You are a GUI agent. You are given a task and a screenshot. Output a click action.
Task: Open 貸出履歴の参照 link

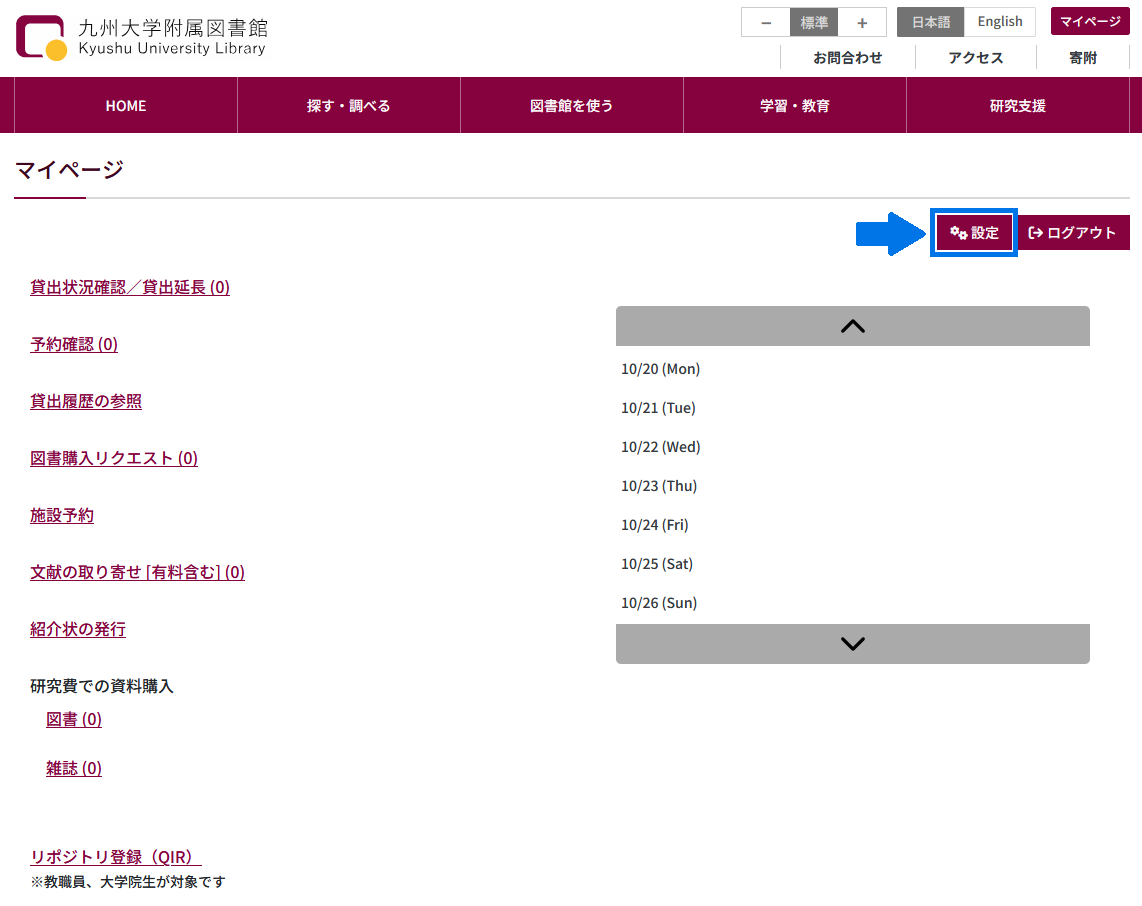click(x=86, y=402)
